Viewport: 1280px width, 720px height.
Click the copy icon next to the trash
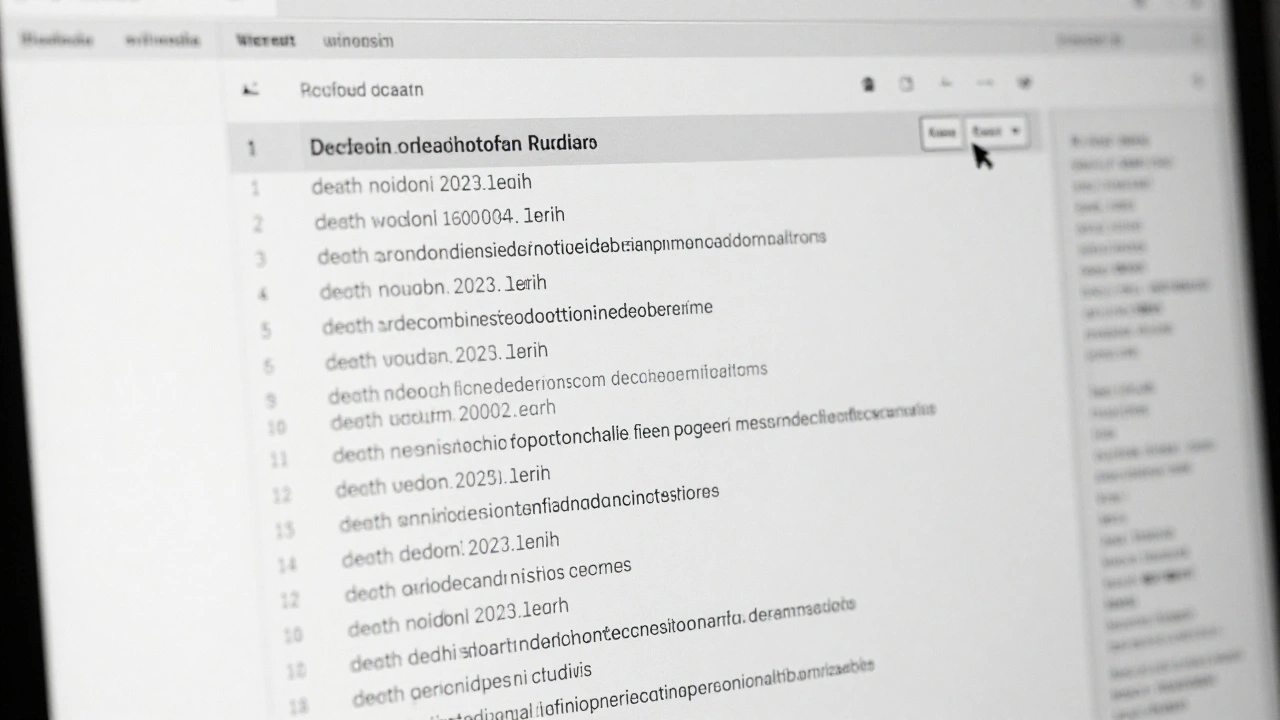click(907, 84)
